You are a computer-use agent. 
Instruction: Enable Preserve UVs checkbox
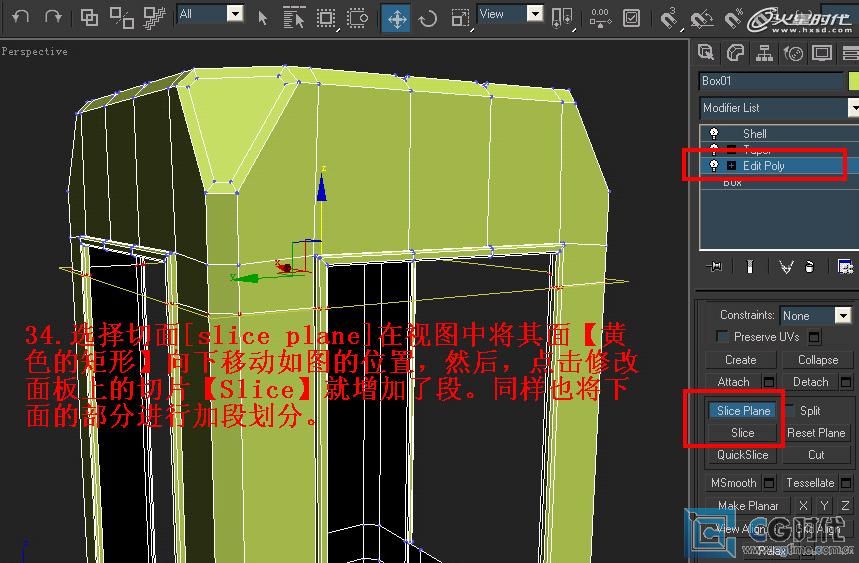pos(722,336)
